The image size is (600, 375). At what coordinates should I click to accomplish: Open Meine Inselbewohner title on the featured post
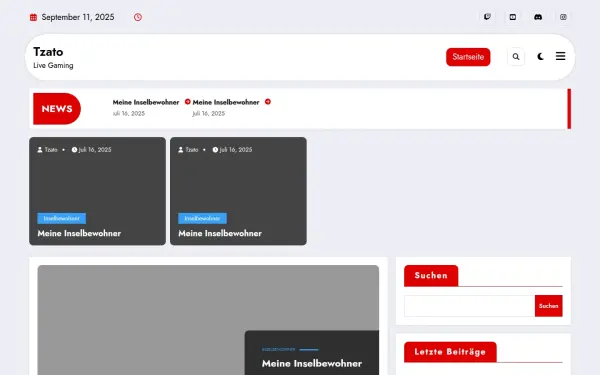coord(312,364)
